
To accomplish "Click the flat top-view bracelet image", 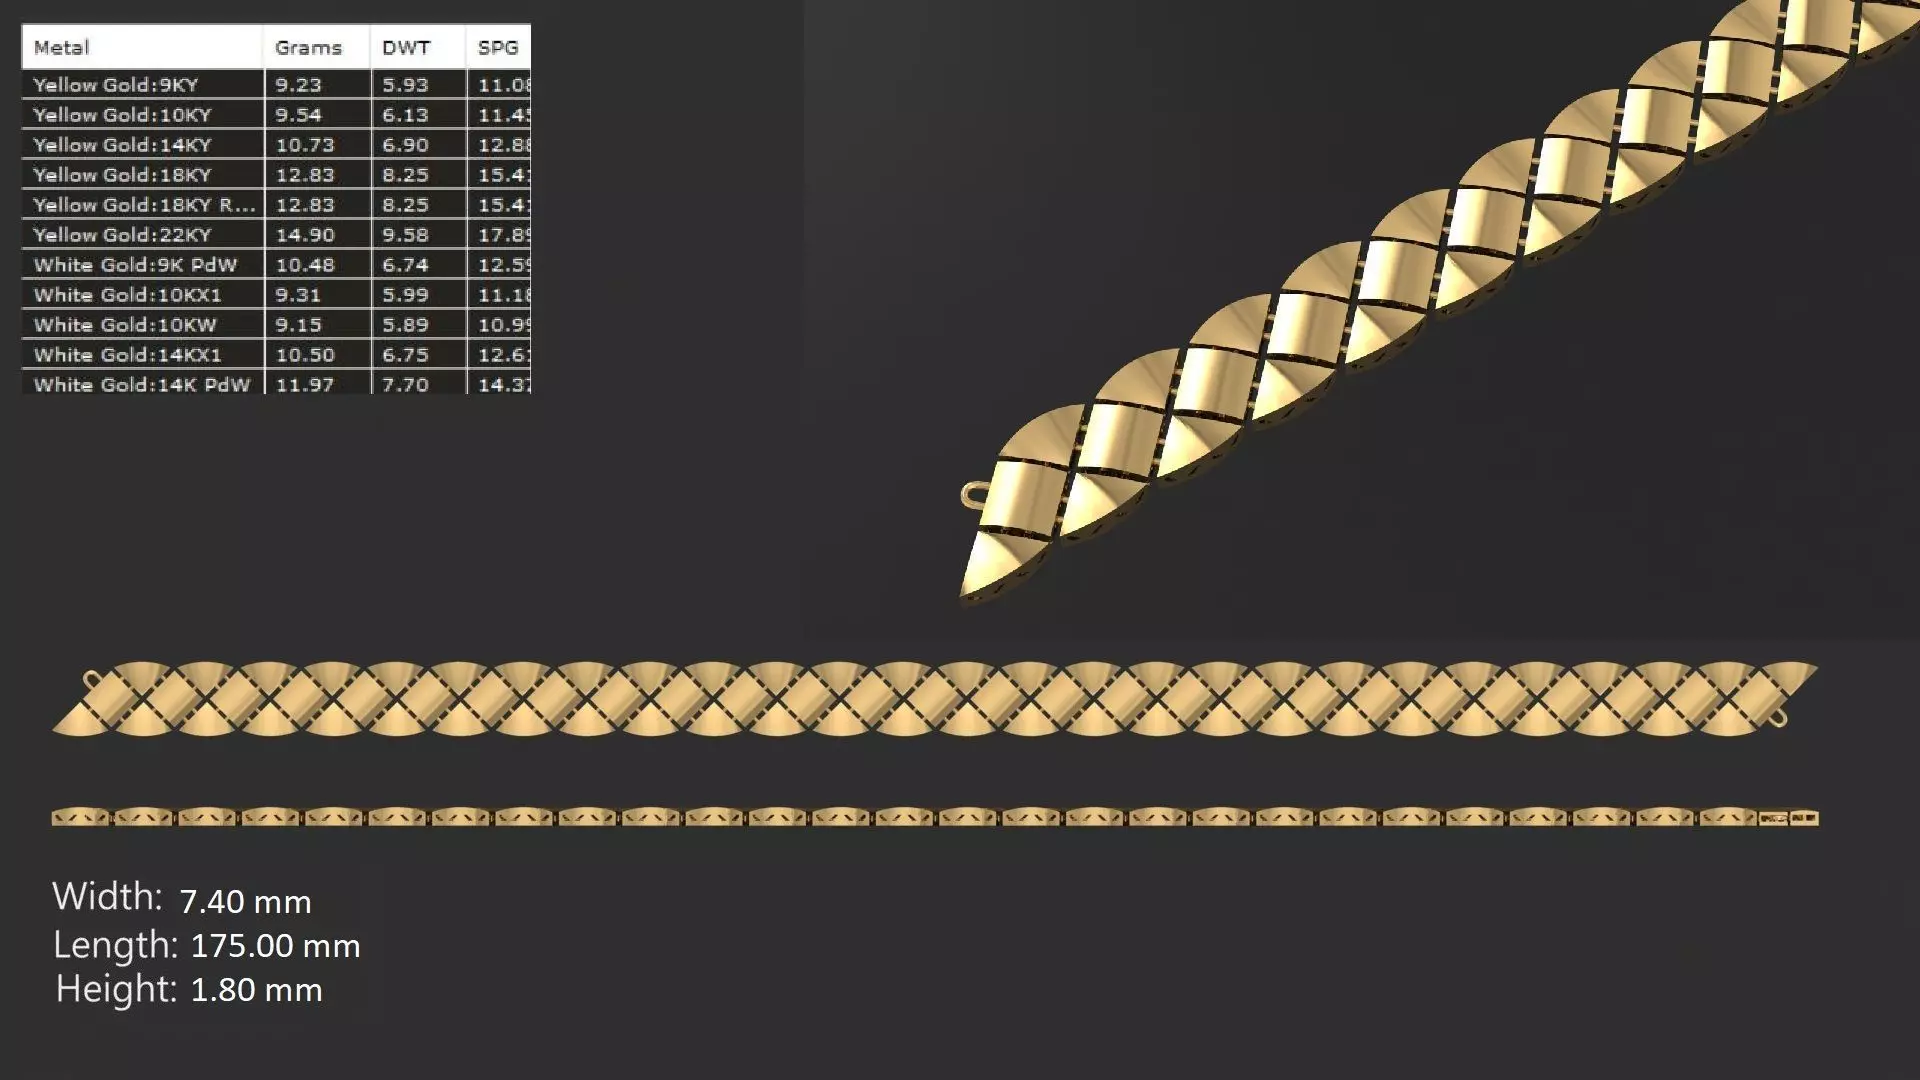I will (935, 699).
